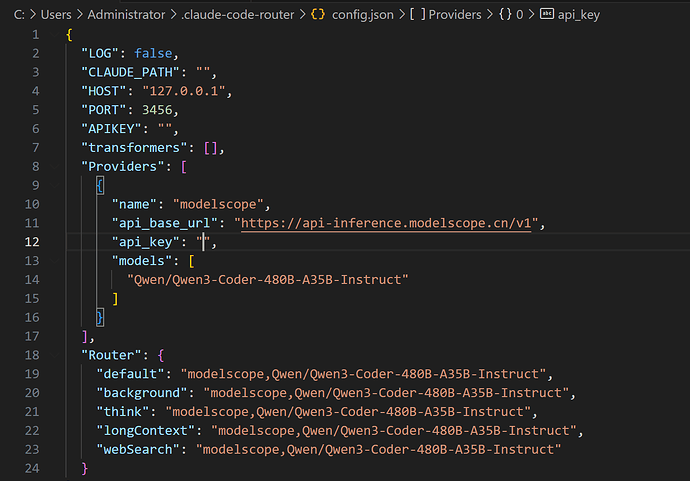Screen dimensions: 690x481
Task: Click the "Providers" key on line 8
Action: tap(123, 166)
